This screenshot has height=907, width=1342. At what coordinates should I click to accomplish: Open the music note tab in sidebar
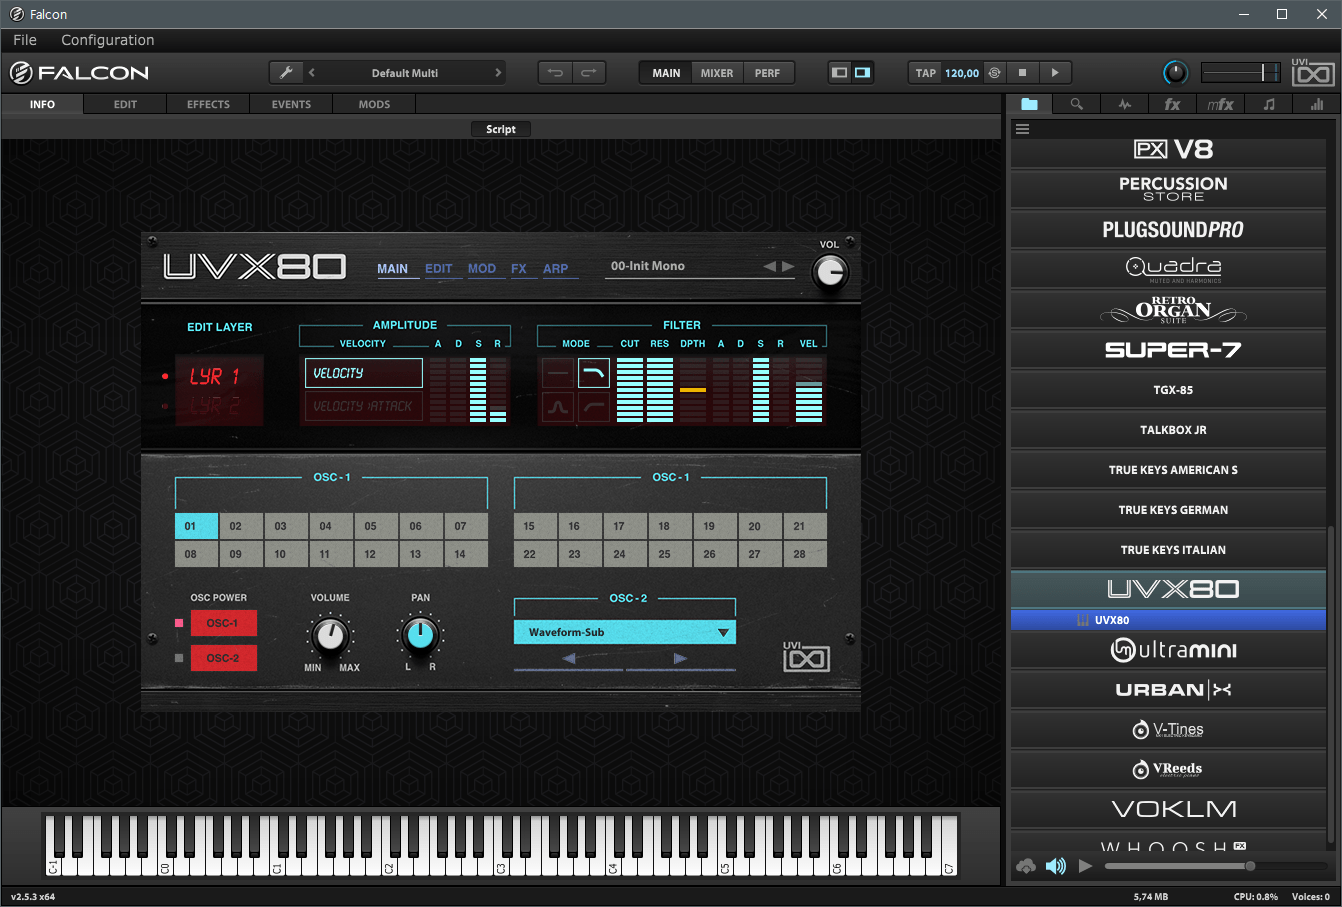[1269, 104]
